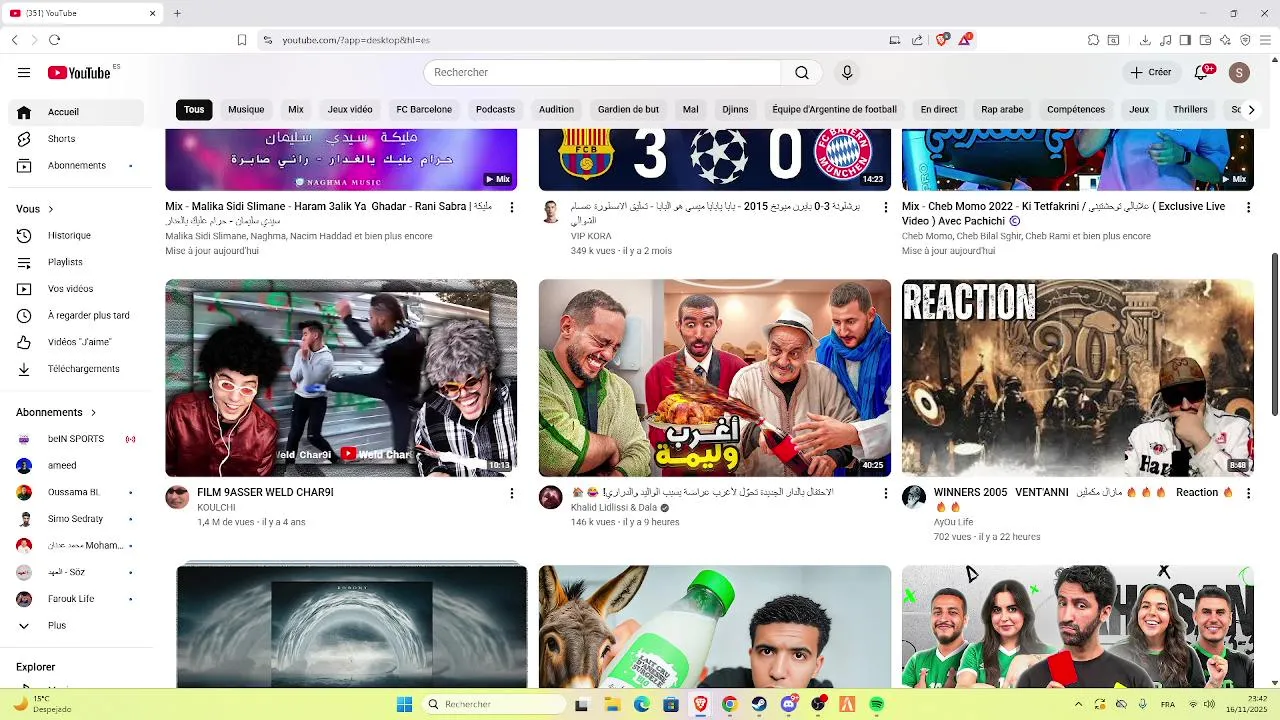The image size is (1280, 720).
Task: Click the page vertical scrollbar
Action: point(1274,335)
